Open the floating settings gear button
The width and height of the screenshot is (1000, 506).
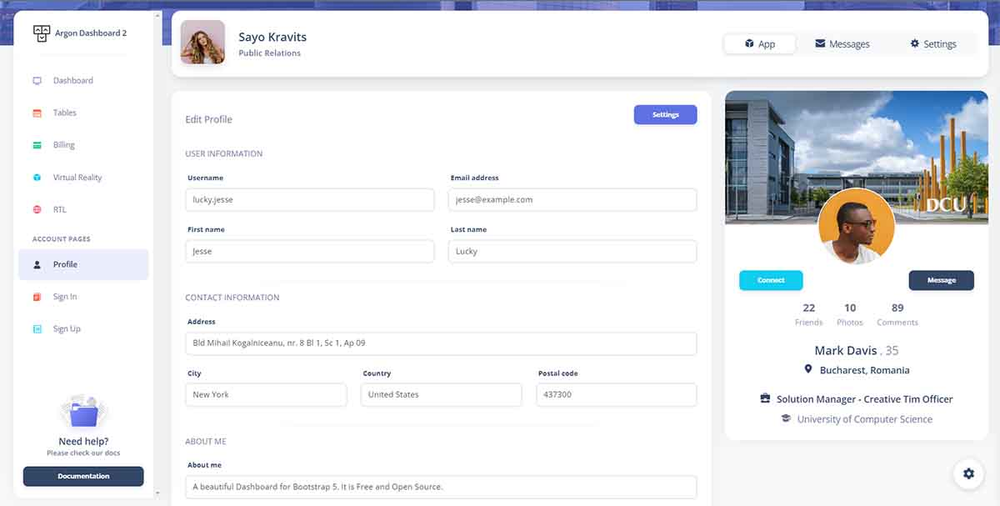[967, 474]
